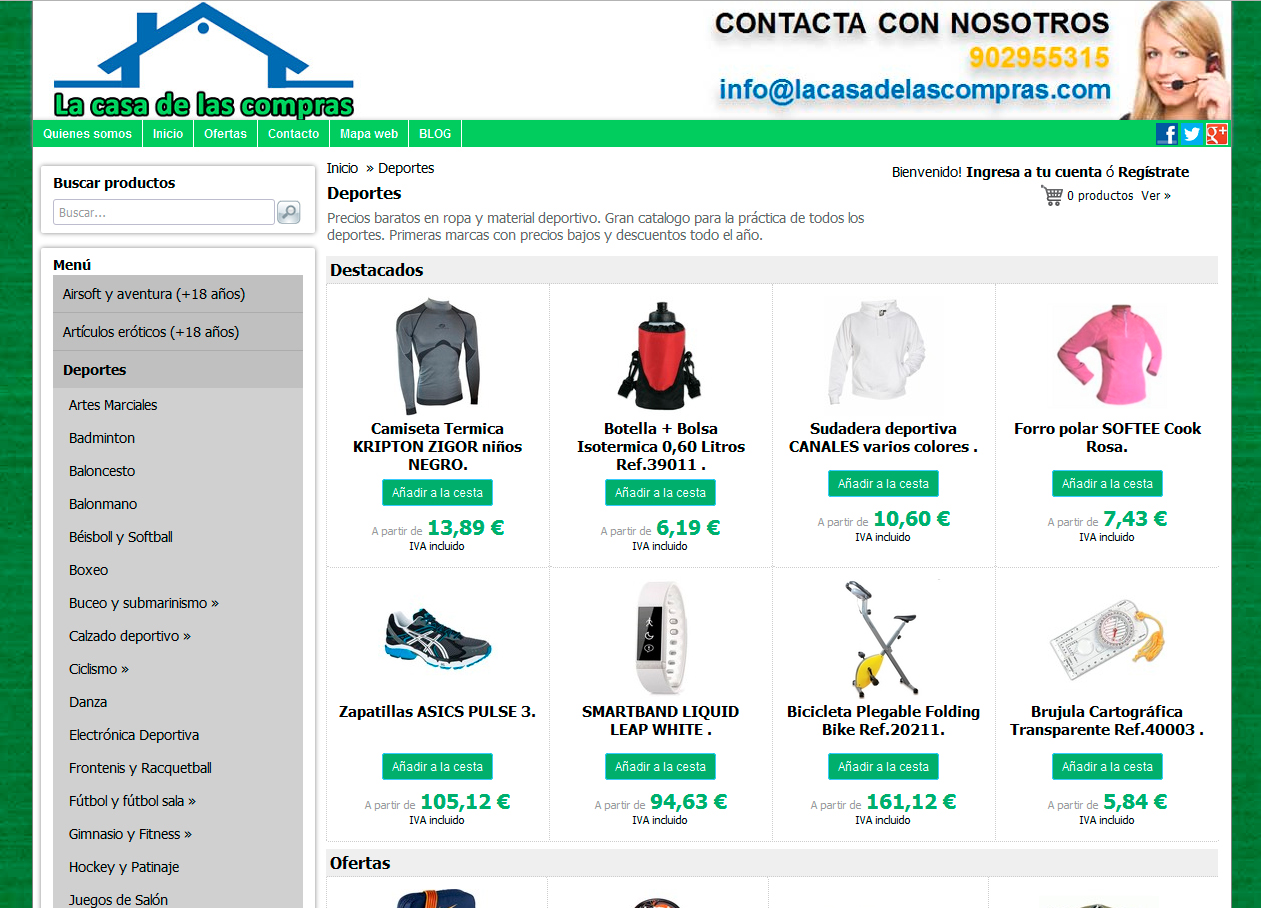Add Forro polar SOFTEE Cook Rosa to basket
This screenshot has height=908, width=1261.
[1107, 484]
